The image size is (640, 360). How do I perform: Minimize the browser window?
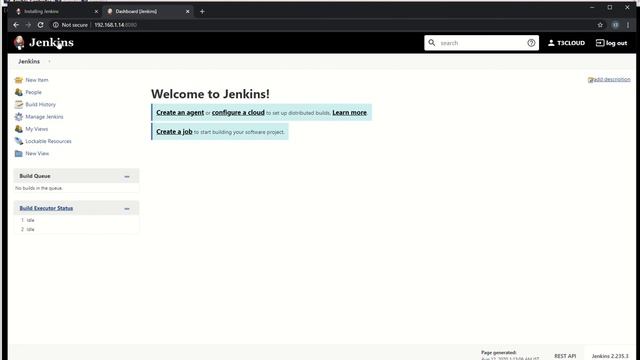[592, 7]
